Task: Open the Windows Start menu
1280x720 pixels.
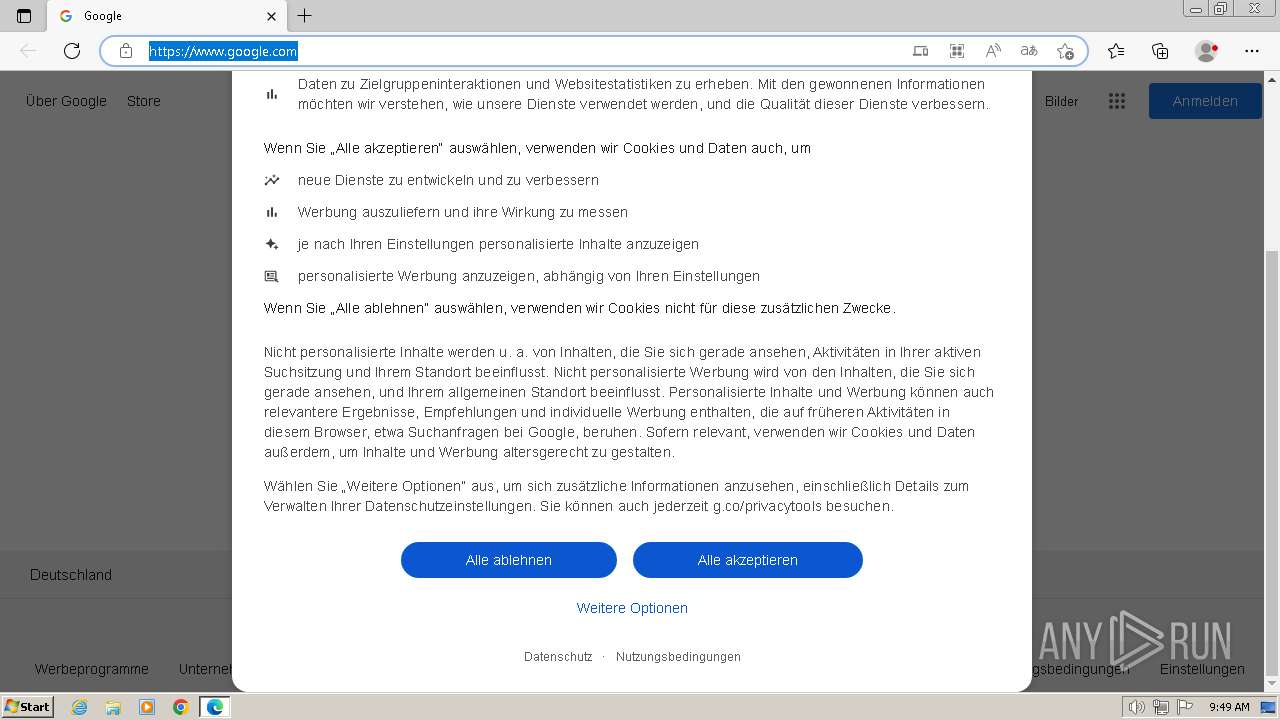Action: point(27,707)
